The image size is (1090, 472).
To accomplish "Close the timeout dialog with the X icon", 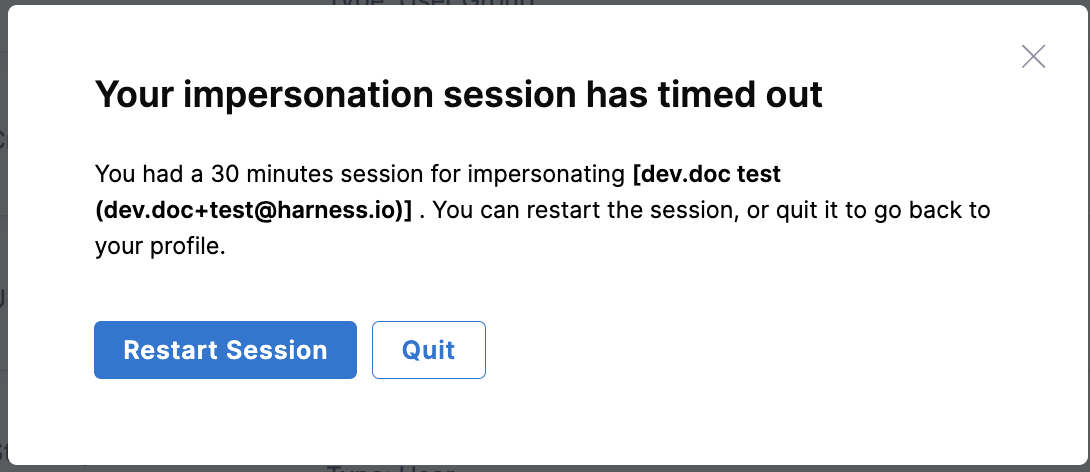I will (1033, 56).
